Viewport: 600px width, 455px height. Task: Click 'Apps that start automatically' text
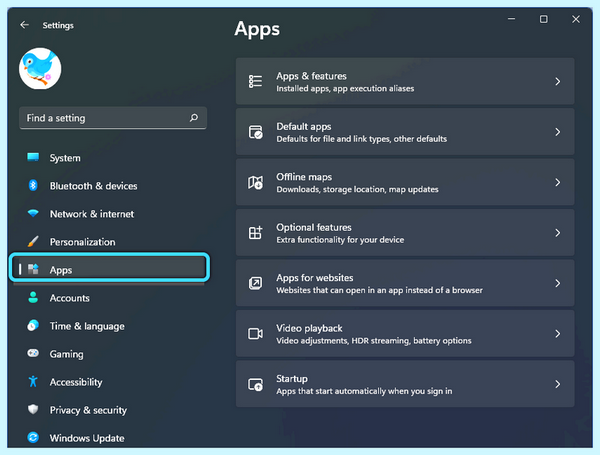331,391
